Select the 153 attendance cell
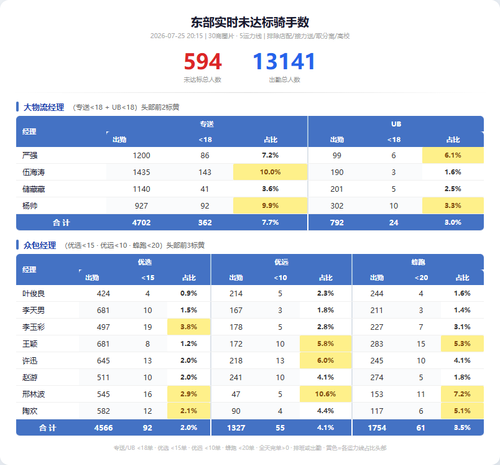The image size is (500, 465). [377, 394]
